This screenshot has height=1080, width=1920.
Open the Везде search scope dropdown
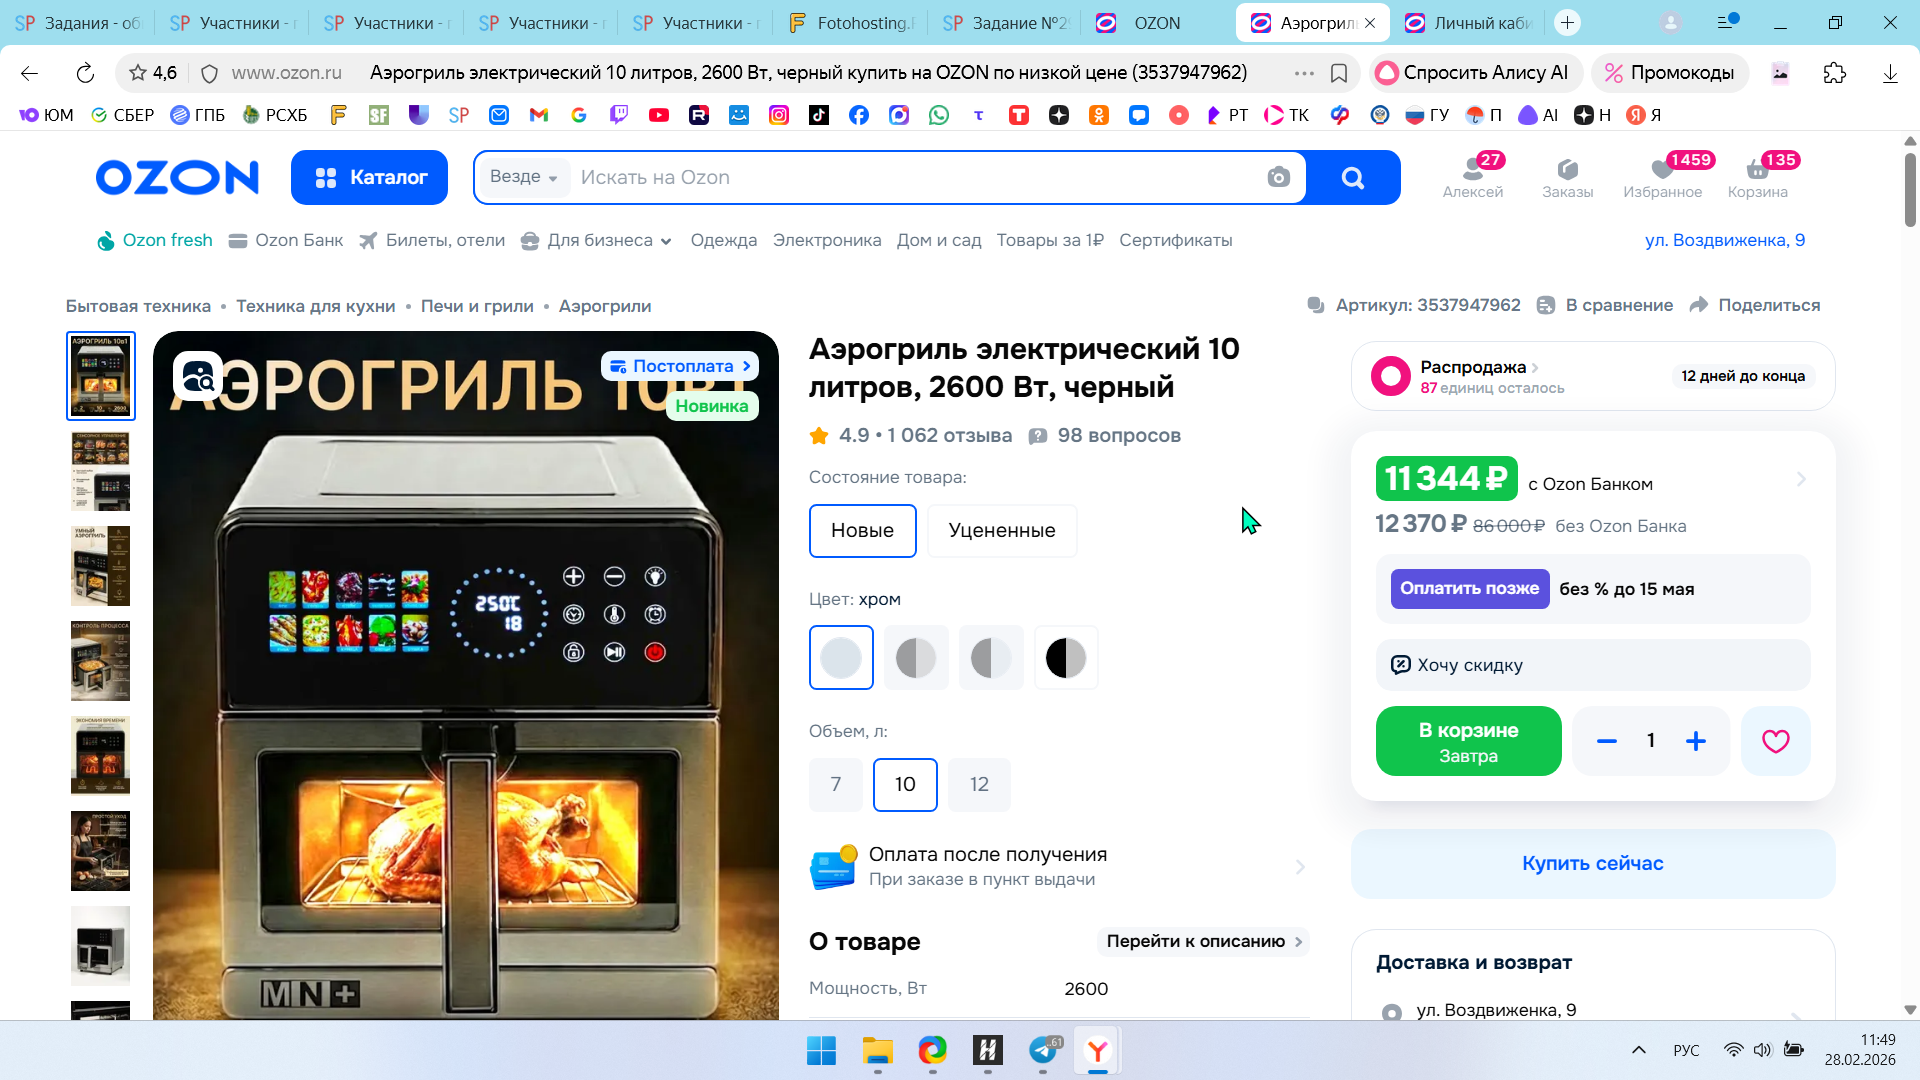click(x=523, y=177)
